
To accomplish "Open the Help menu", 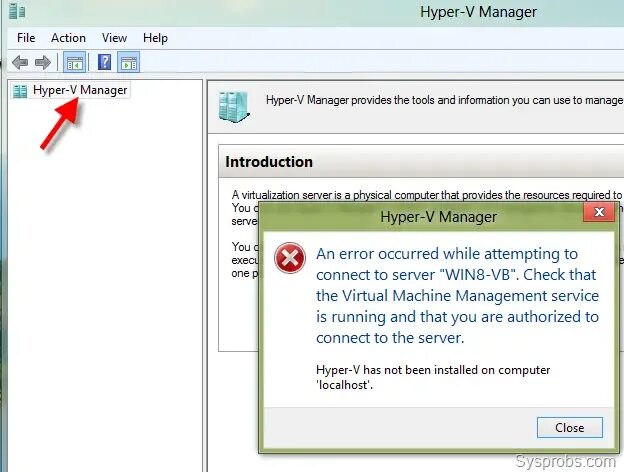I will 155,38.
